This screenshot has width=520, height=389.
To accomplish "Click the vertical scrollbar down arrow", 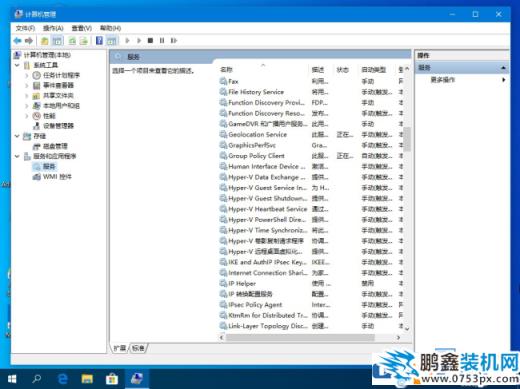I will (407, 329).
